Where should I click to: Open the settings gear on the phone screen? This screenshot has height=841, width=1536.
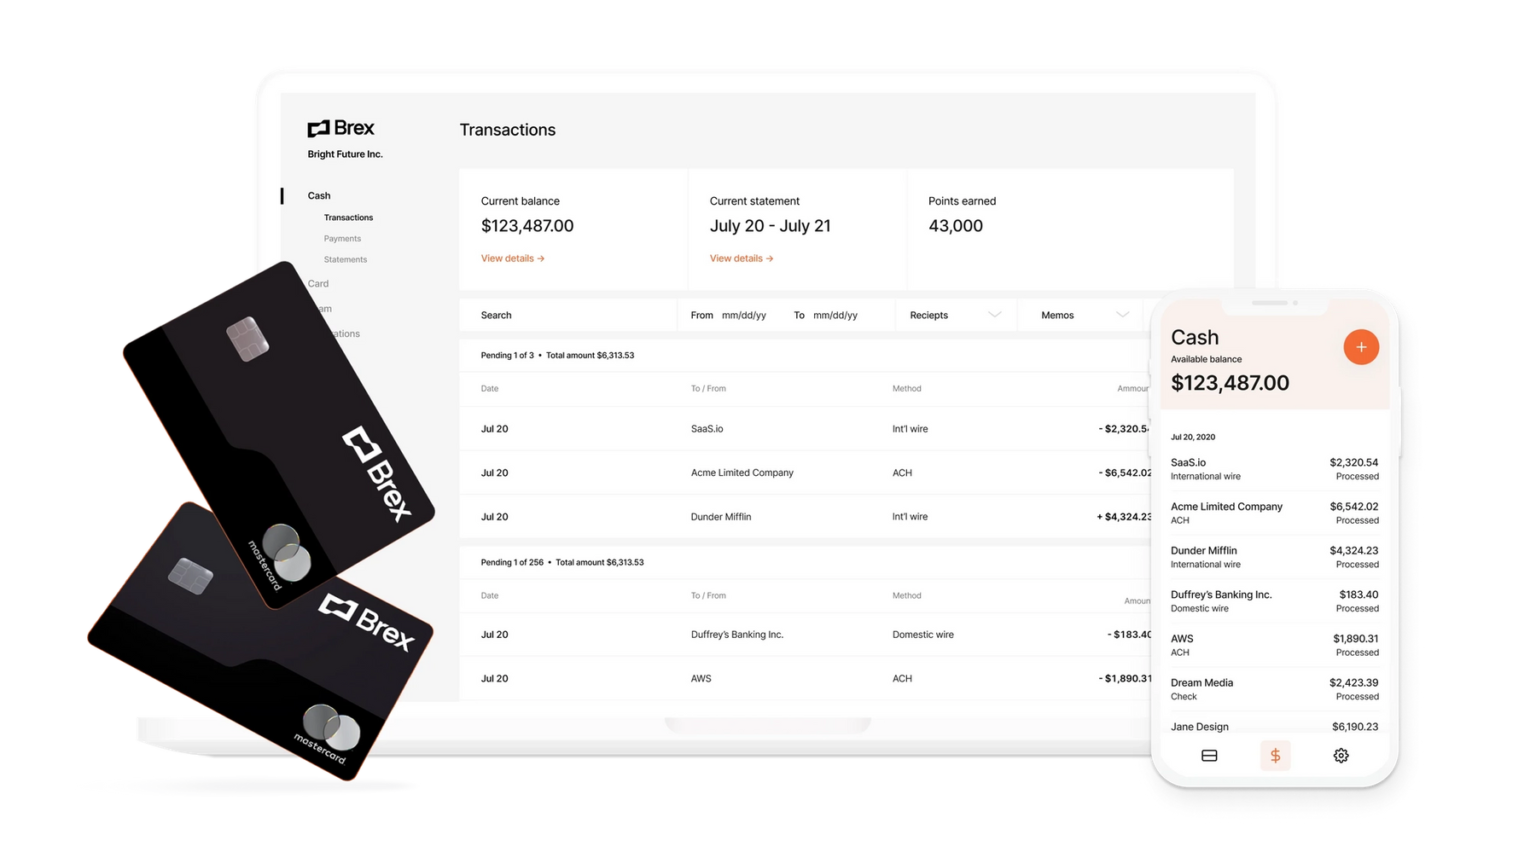click(1340, 756)
